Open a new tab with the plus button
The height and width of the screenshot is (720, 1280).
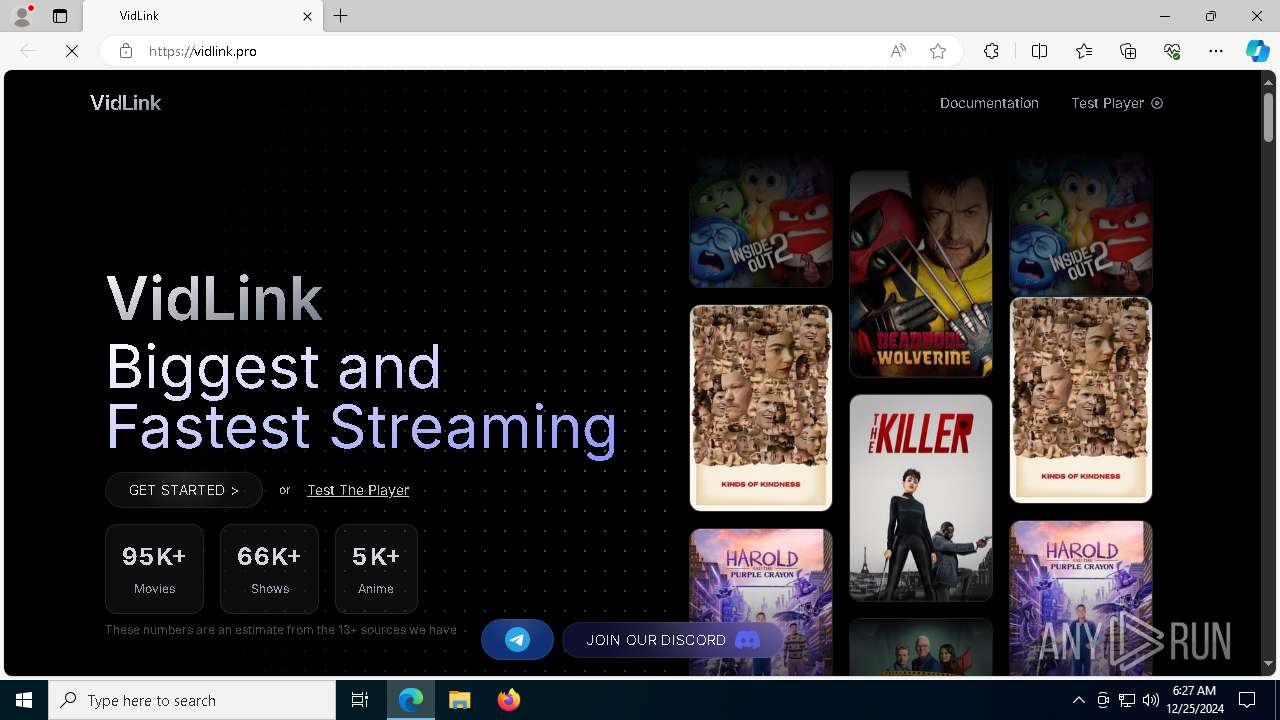coord(341,16)
